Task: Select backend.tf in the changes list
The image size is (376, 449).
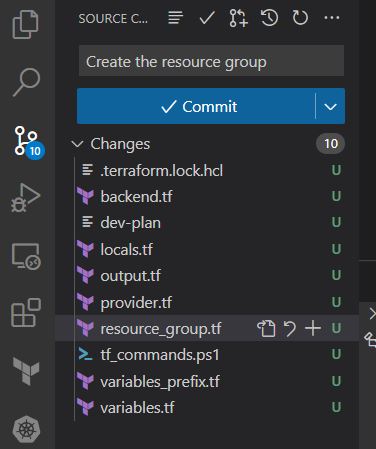Action: click(209, 196)
